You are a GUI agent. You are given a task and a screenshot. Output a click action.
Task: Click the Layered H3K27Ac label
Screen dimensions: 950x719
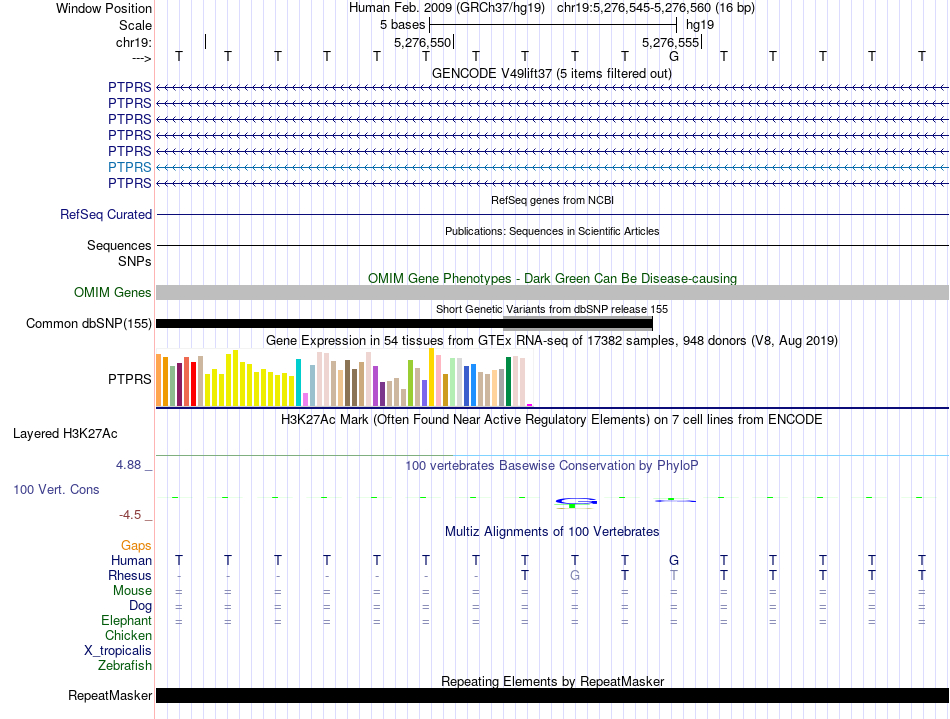click(65, 434)
